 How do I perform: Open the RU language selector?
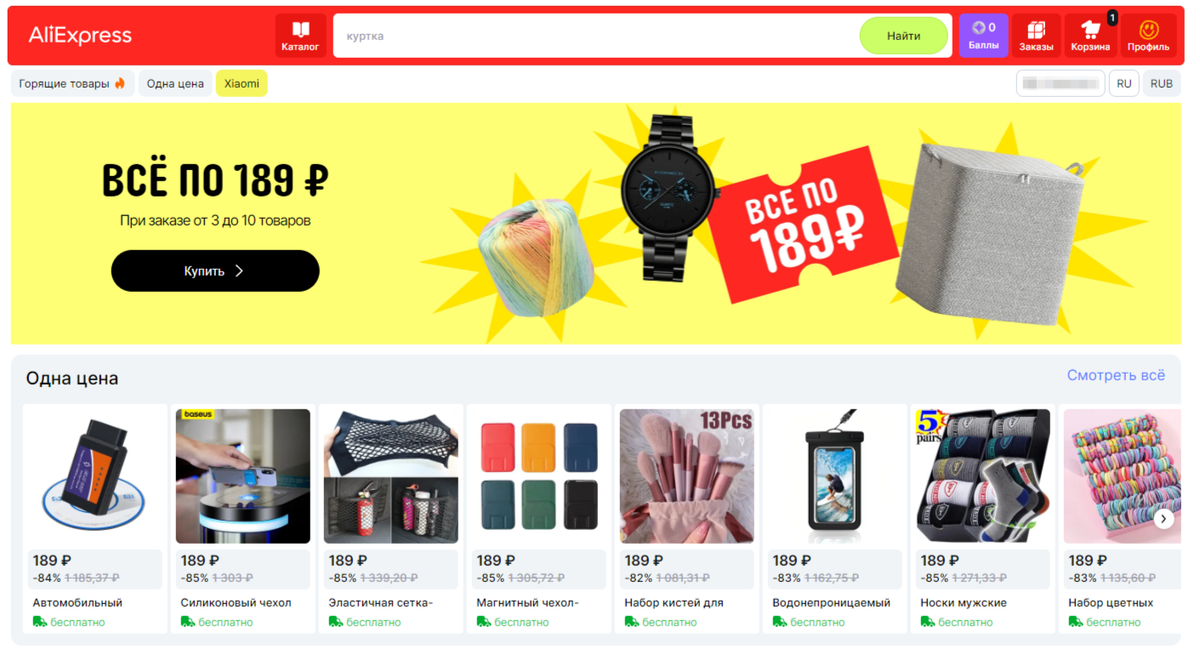click(x=1124, y=84)
